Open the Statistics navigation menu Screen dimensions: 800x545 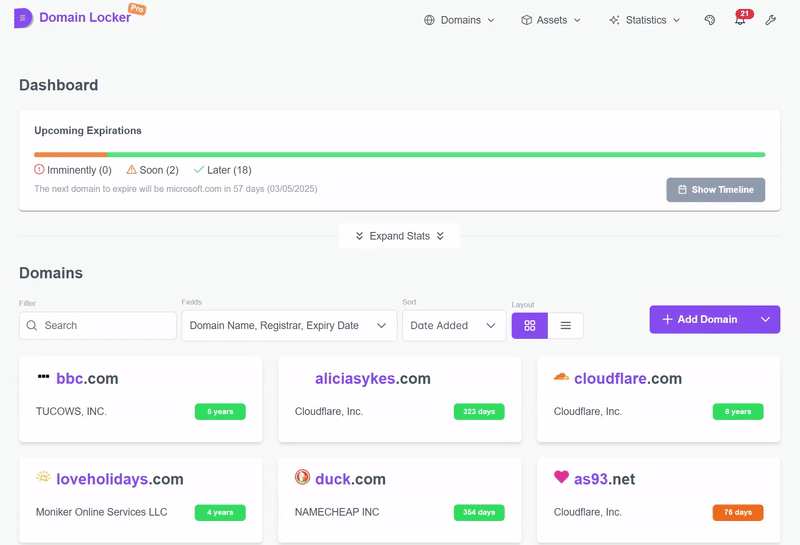(644, 20)
